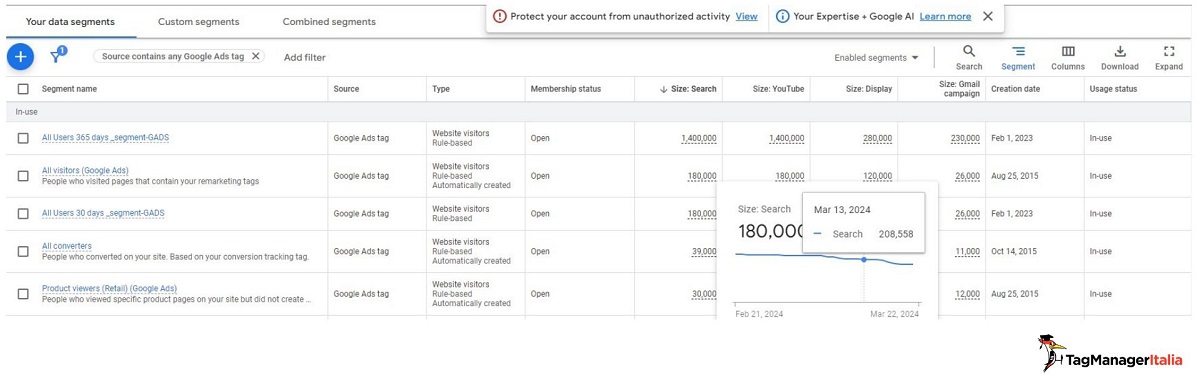Open the Columns editor icon
Image resolution: width=1200 pixels, height=388 pixels.
tap(1068, 57)
